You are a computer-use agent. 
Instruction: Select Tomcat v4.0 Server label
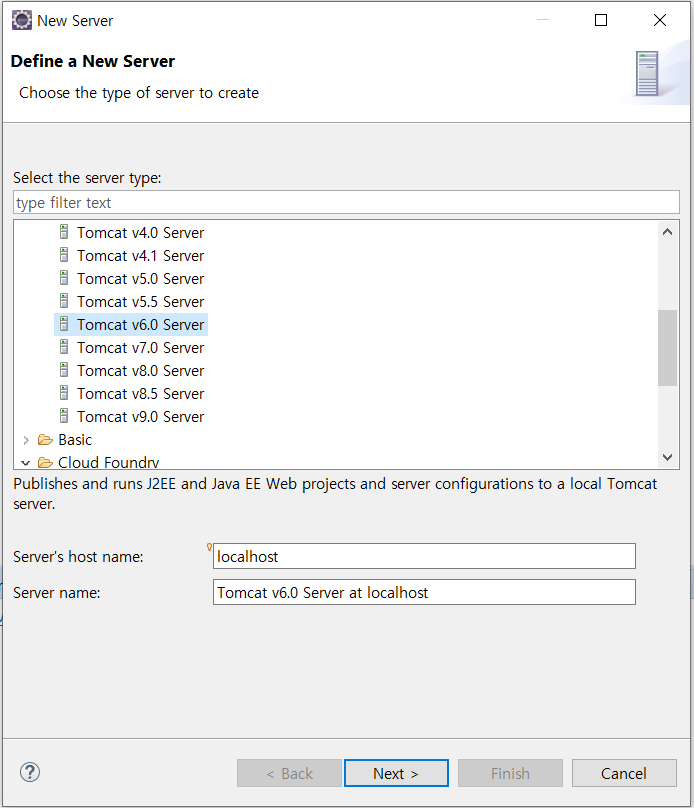(141, 233)
